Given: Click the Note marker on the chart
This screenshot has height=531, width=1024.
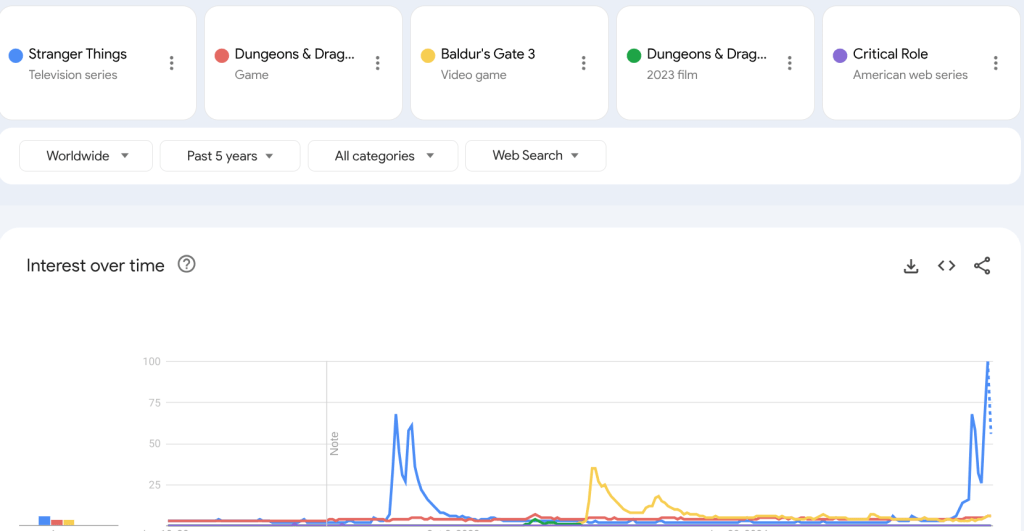Looking at the screenshot, I should point(334,443).
